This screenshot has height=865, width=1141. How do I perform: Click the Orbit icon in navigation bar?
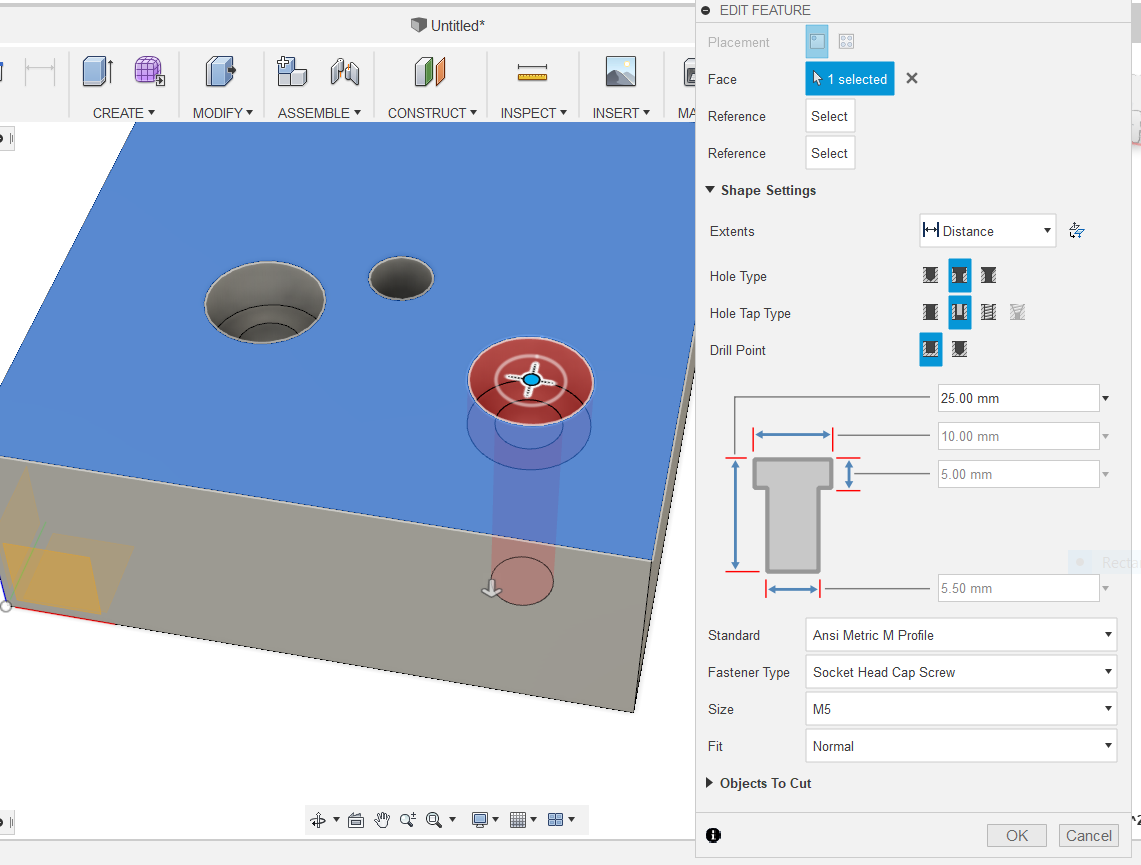point(318,820)
